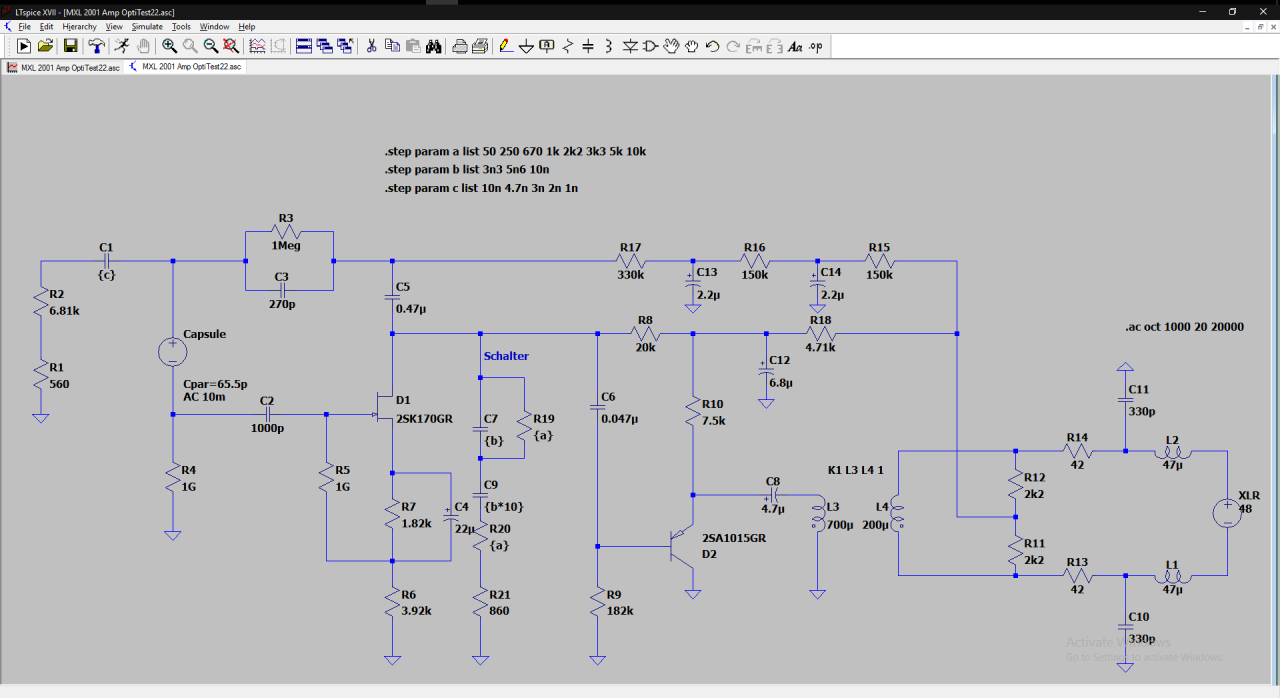Click the '700µ' value of L3

pos(840,525)
